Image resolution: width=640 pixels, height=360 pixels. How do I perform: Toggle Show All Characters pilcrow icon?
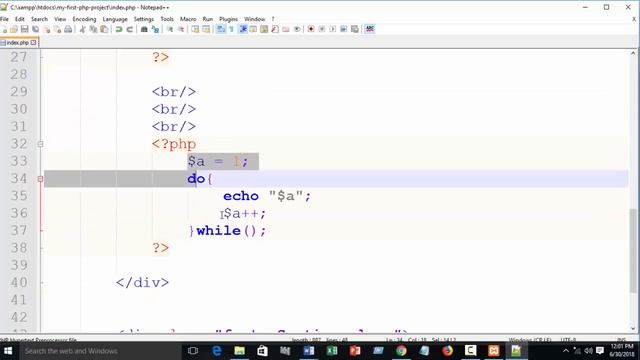[x=231, y=29]
